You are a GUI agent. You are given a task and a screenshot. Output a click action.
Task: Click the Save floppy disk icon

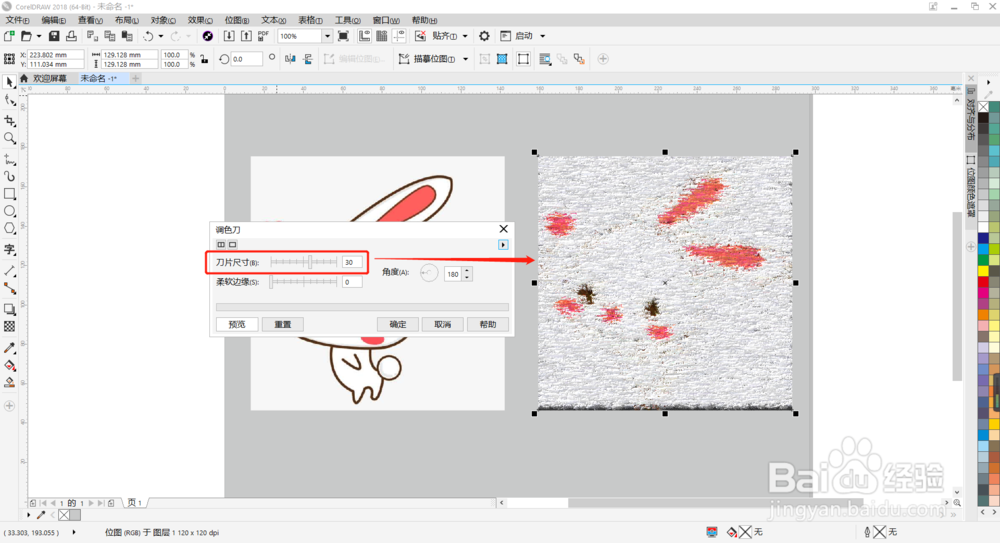point(54,36)
